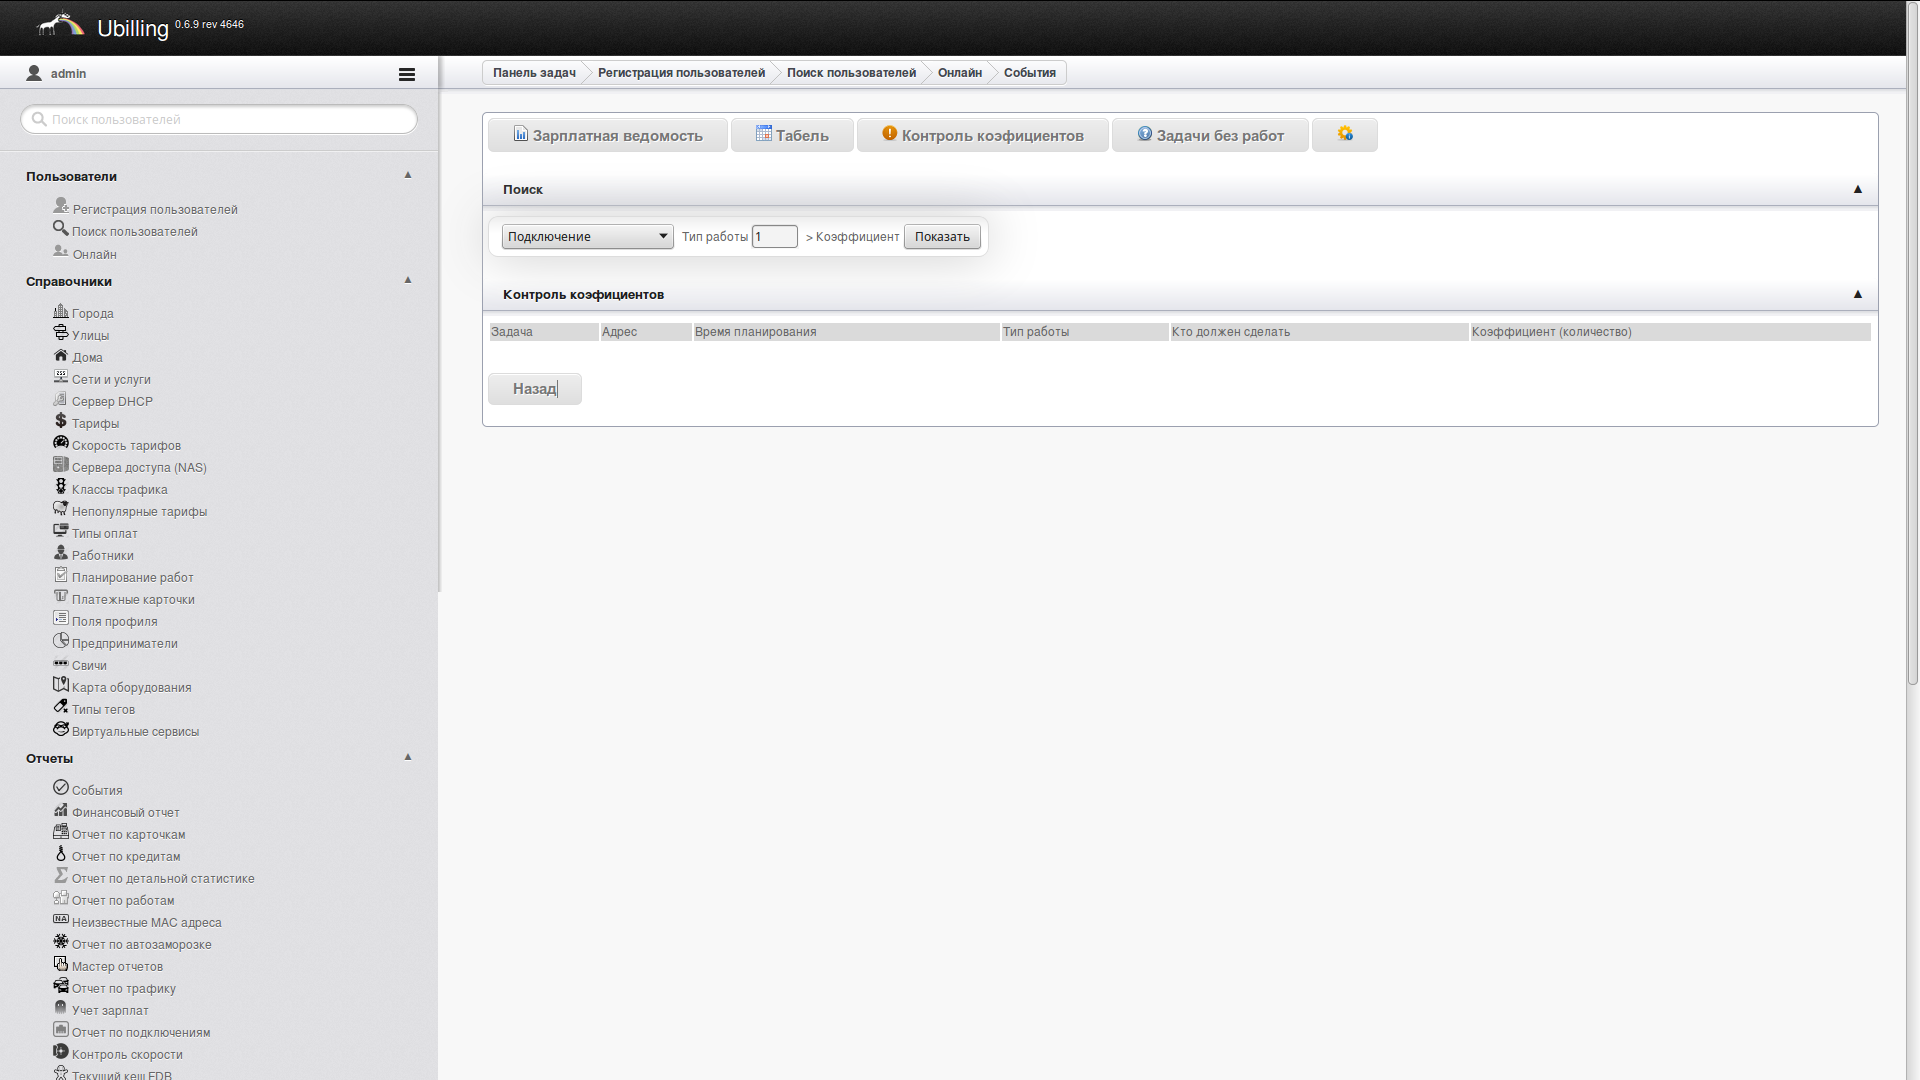Image resolution: width=1920 pixels, height=1080 pixels.
Task: Collapse the Поиск panel arrow
Action: [1857, 189]
